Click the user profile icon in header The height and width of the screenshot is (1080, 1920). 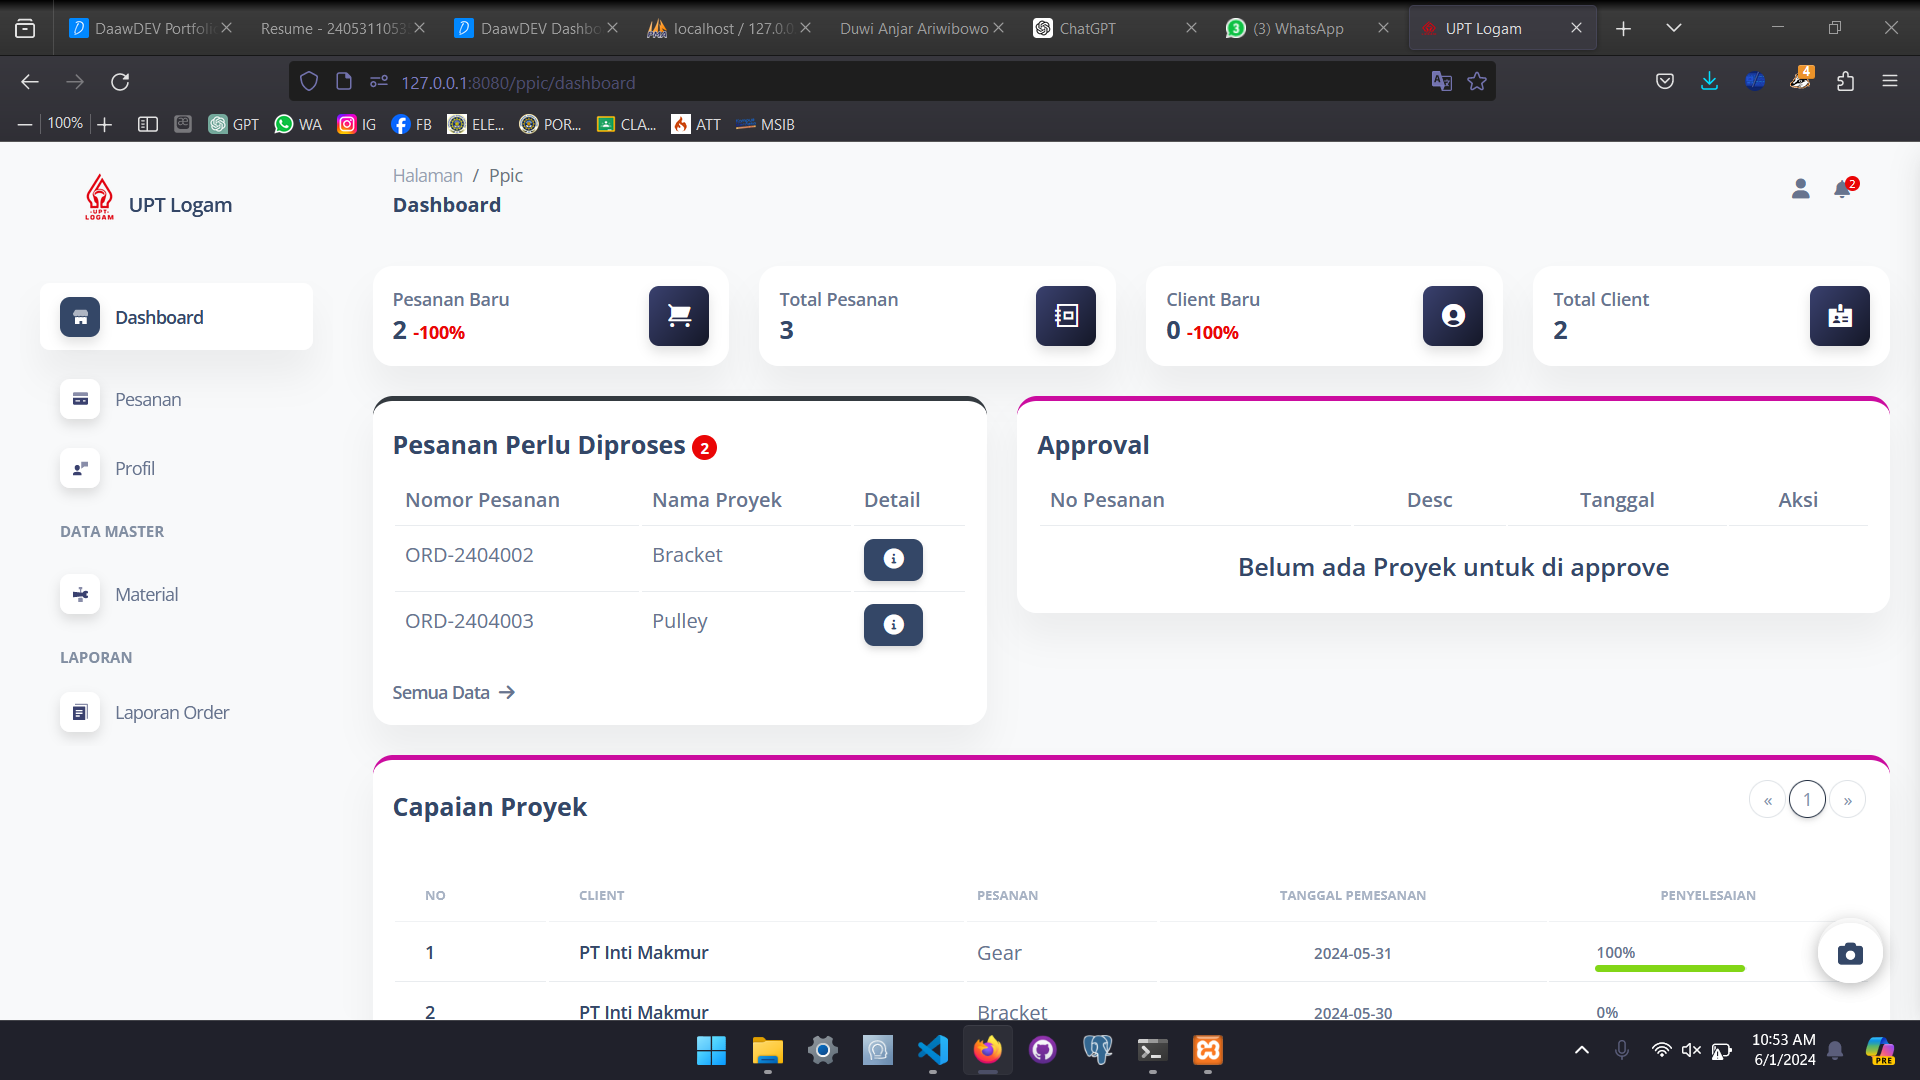coord(1800,189)
